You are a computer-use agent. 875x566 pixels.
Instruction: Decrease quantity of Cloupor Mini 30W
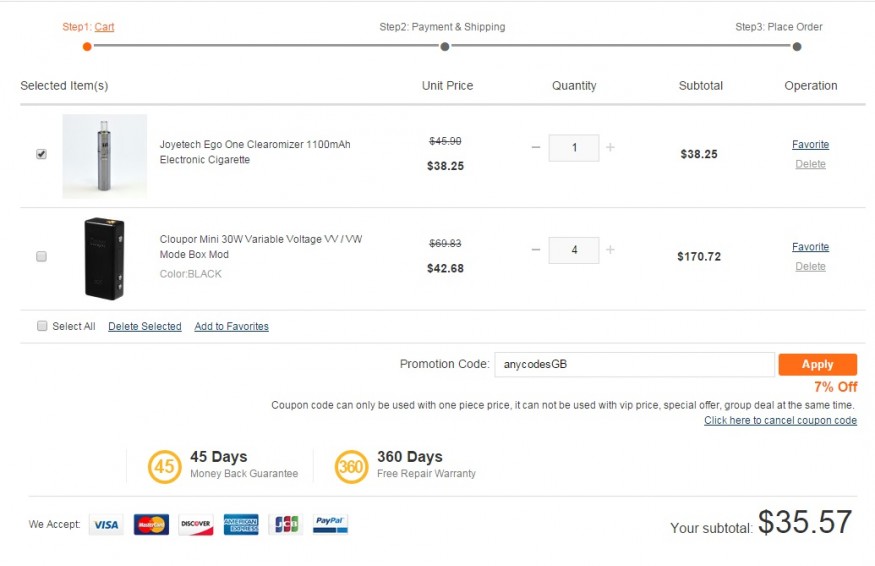(x=536, y=250)
